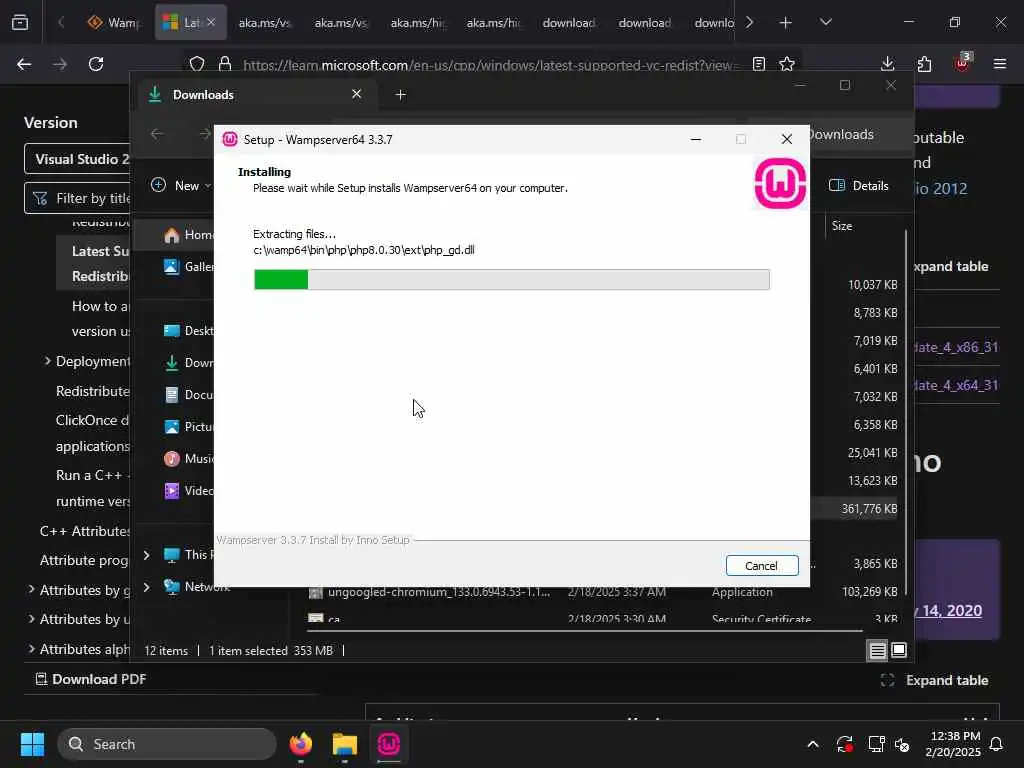The width and height of the screenshot is (1024, 768).
Task: Toggle Details pane in File Explorer
Action: pyautogui.click(x=859, y=185)
